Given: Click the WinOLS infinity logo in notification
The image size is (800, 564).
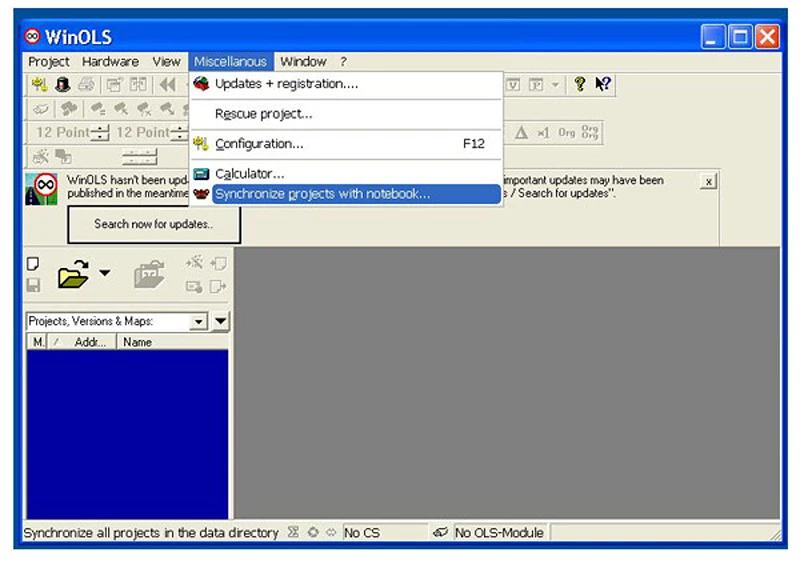Looking at the screenshot, I should coord(41,189).
